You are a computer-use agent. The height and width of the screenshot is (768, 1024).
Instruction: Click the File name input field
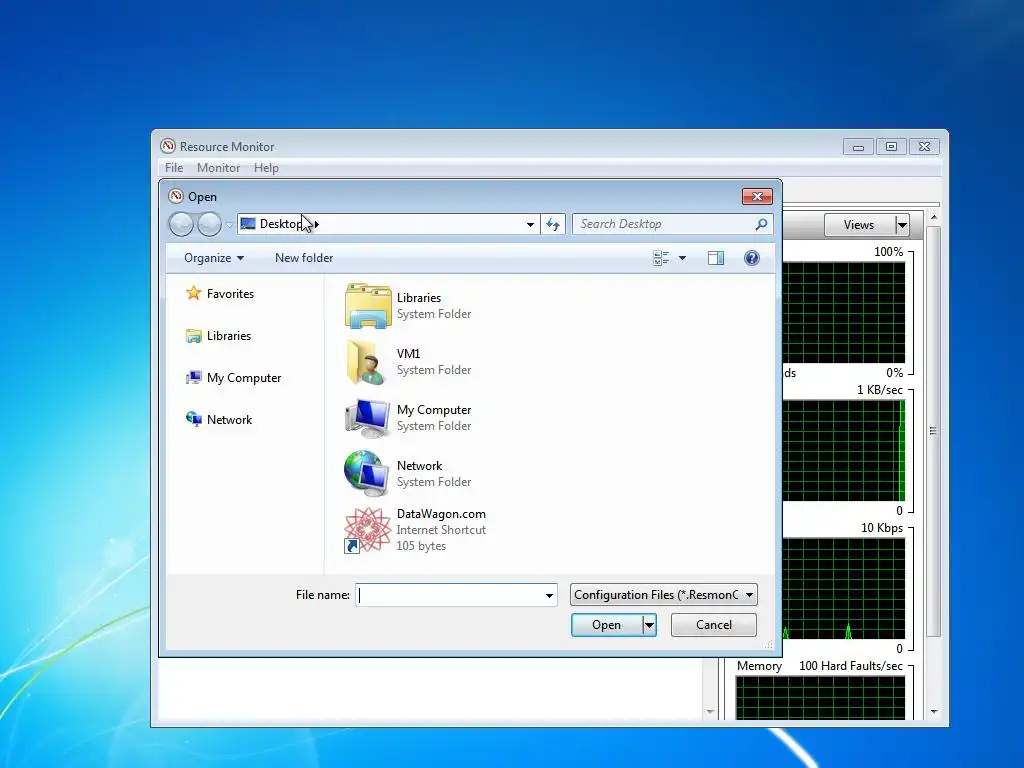click(x=449, y=595)
